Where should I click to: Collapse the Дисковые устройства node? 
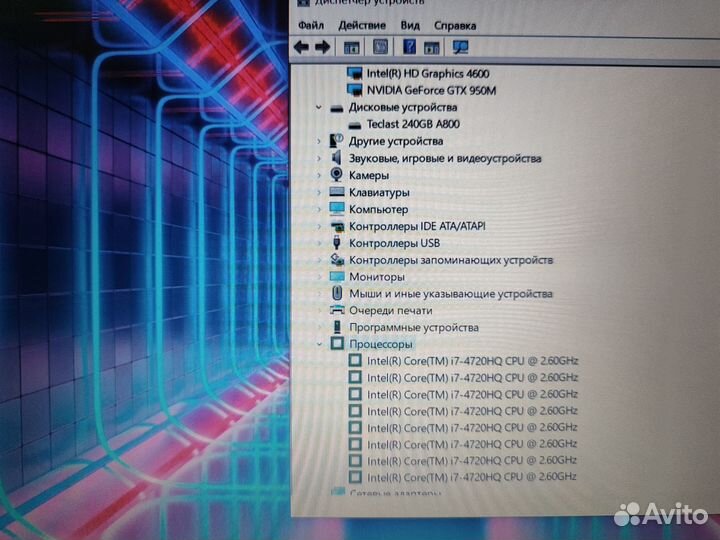[319, 107]
